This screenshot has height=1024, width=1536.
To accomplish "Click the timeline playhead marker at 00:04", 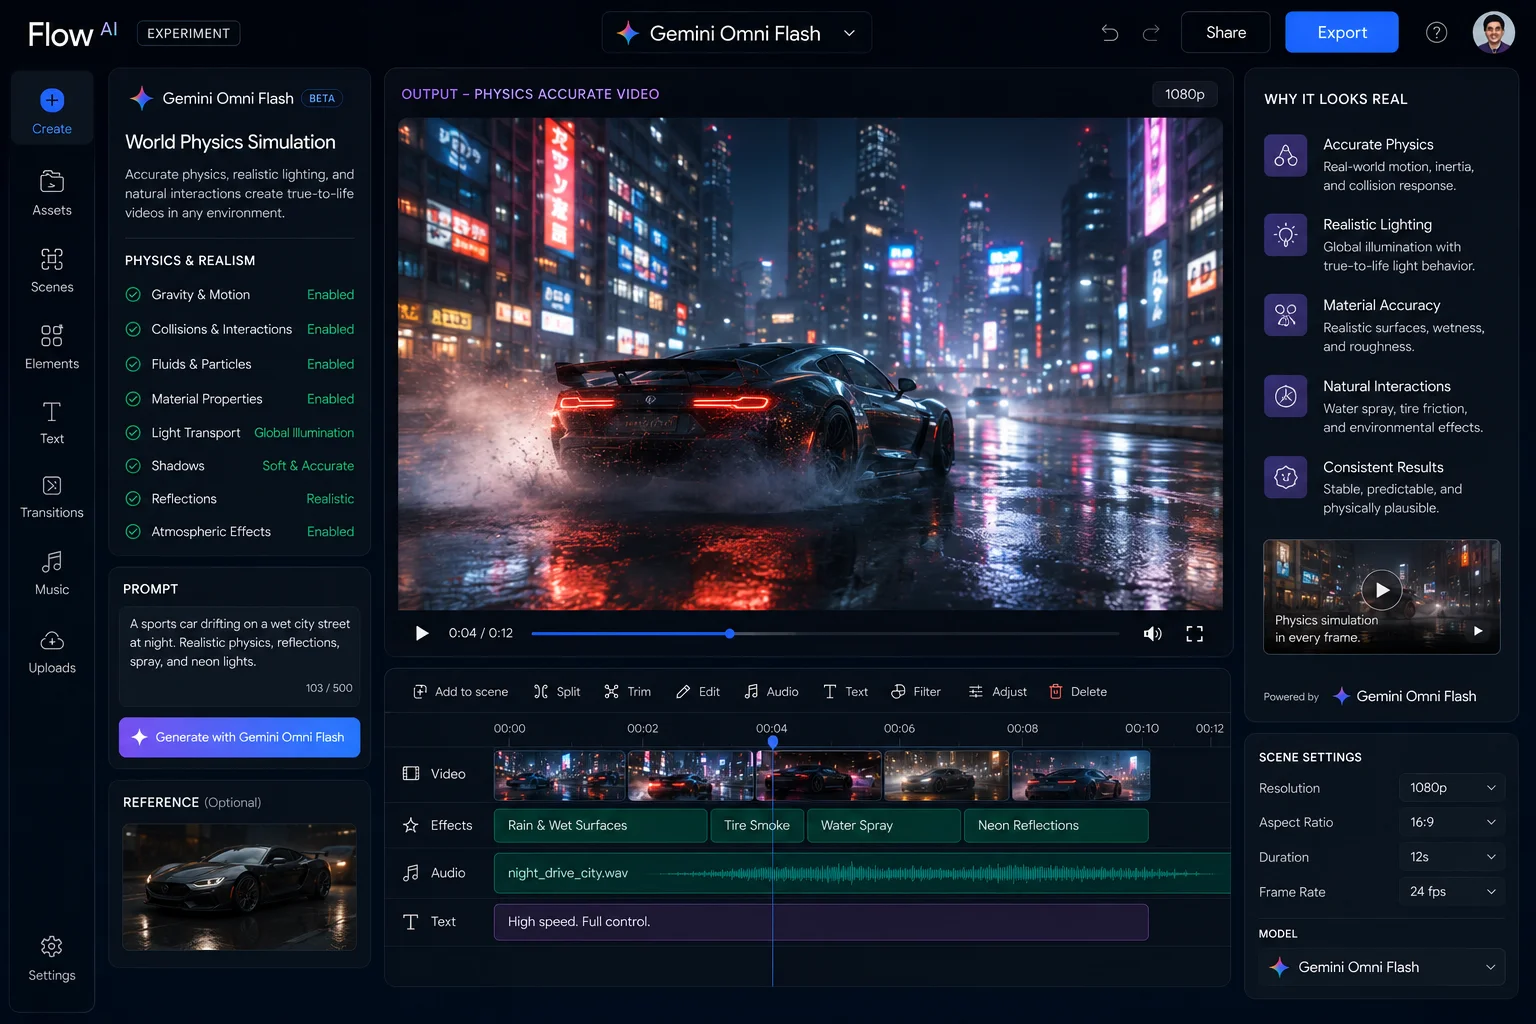I will (773, 741).
